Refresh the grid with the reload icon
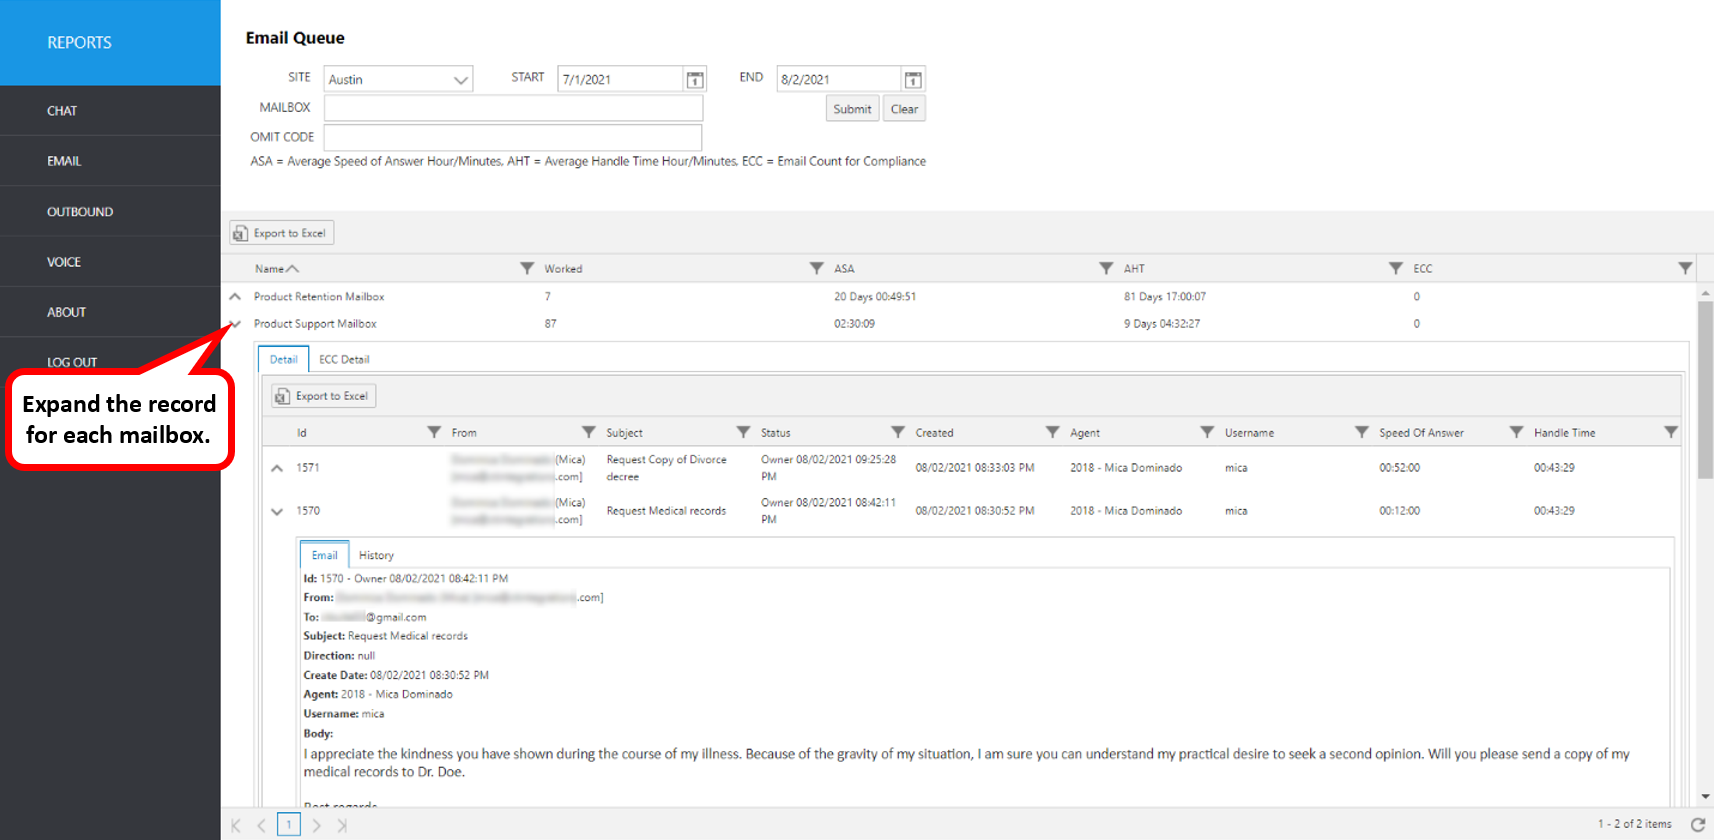Screen dimensions: 1714x840 tap(1697, 825)
